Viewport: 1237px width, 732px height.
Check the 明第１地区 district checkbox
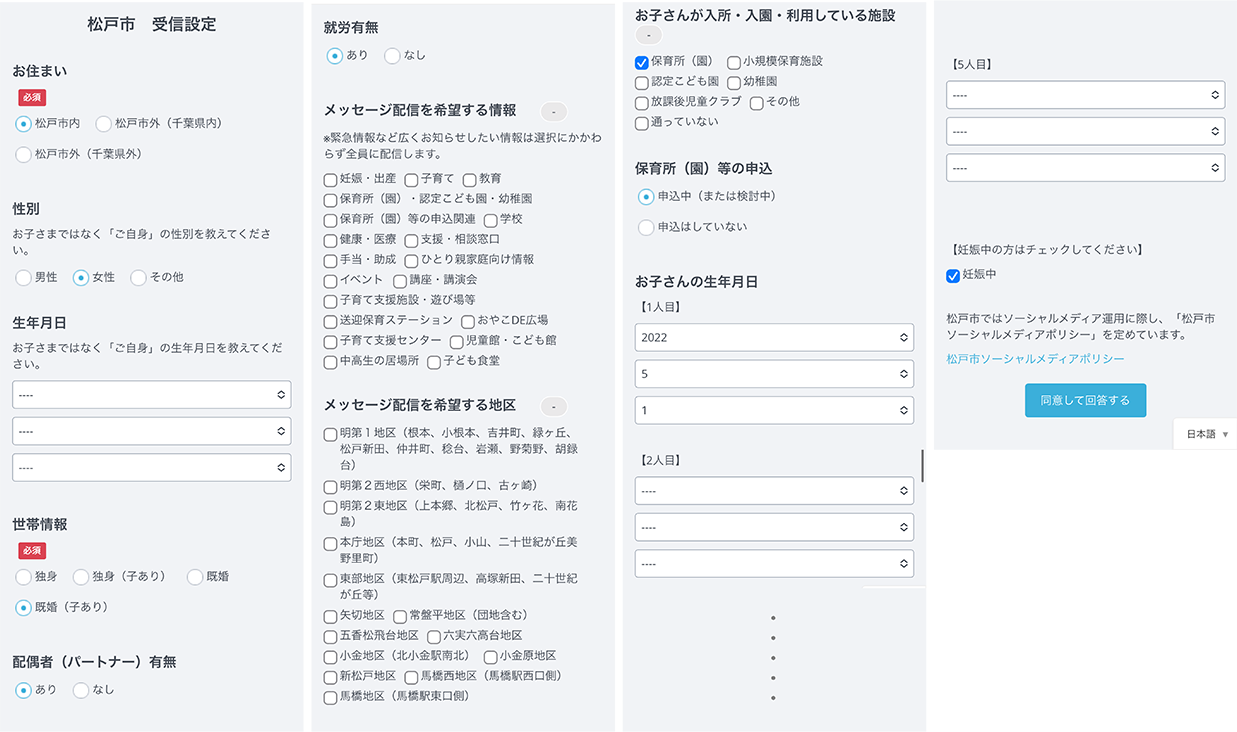click(329, 434)
